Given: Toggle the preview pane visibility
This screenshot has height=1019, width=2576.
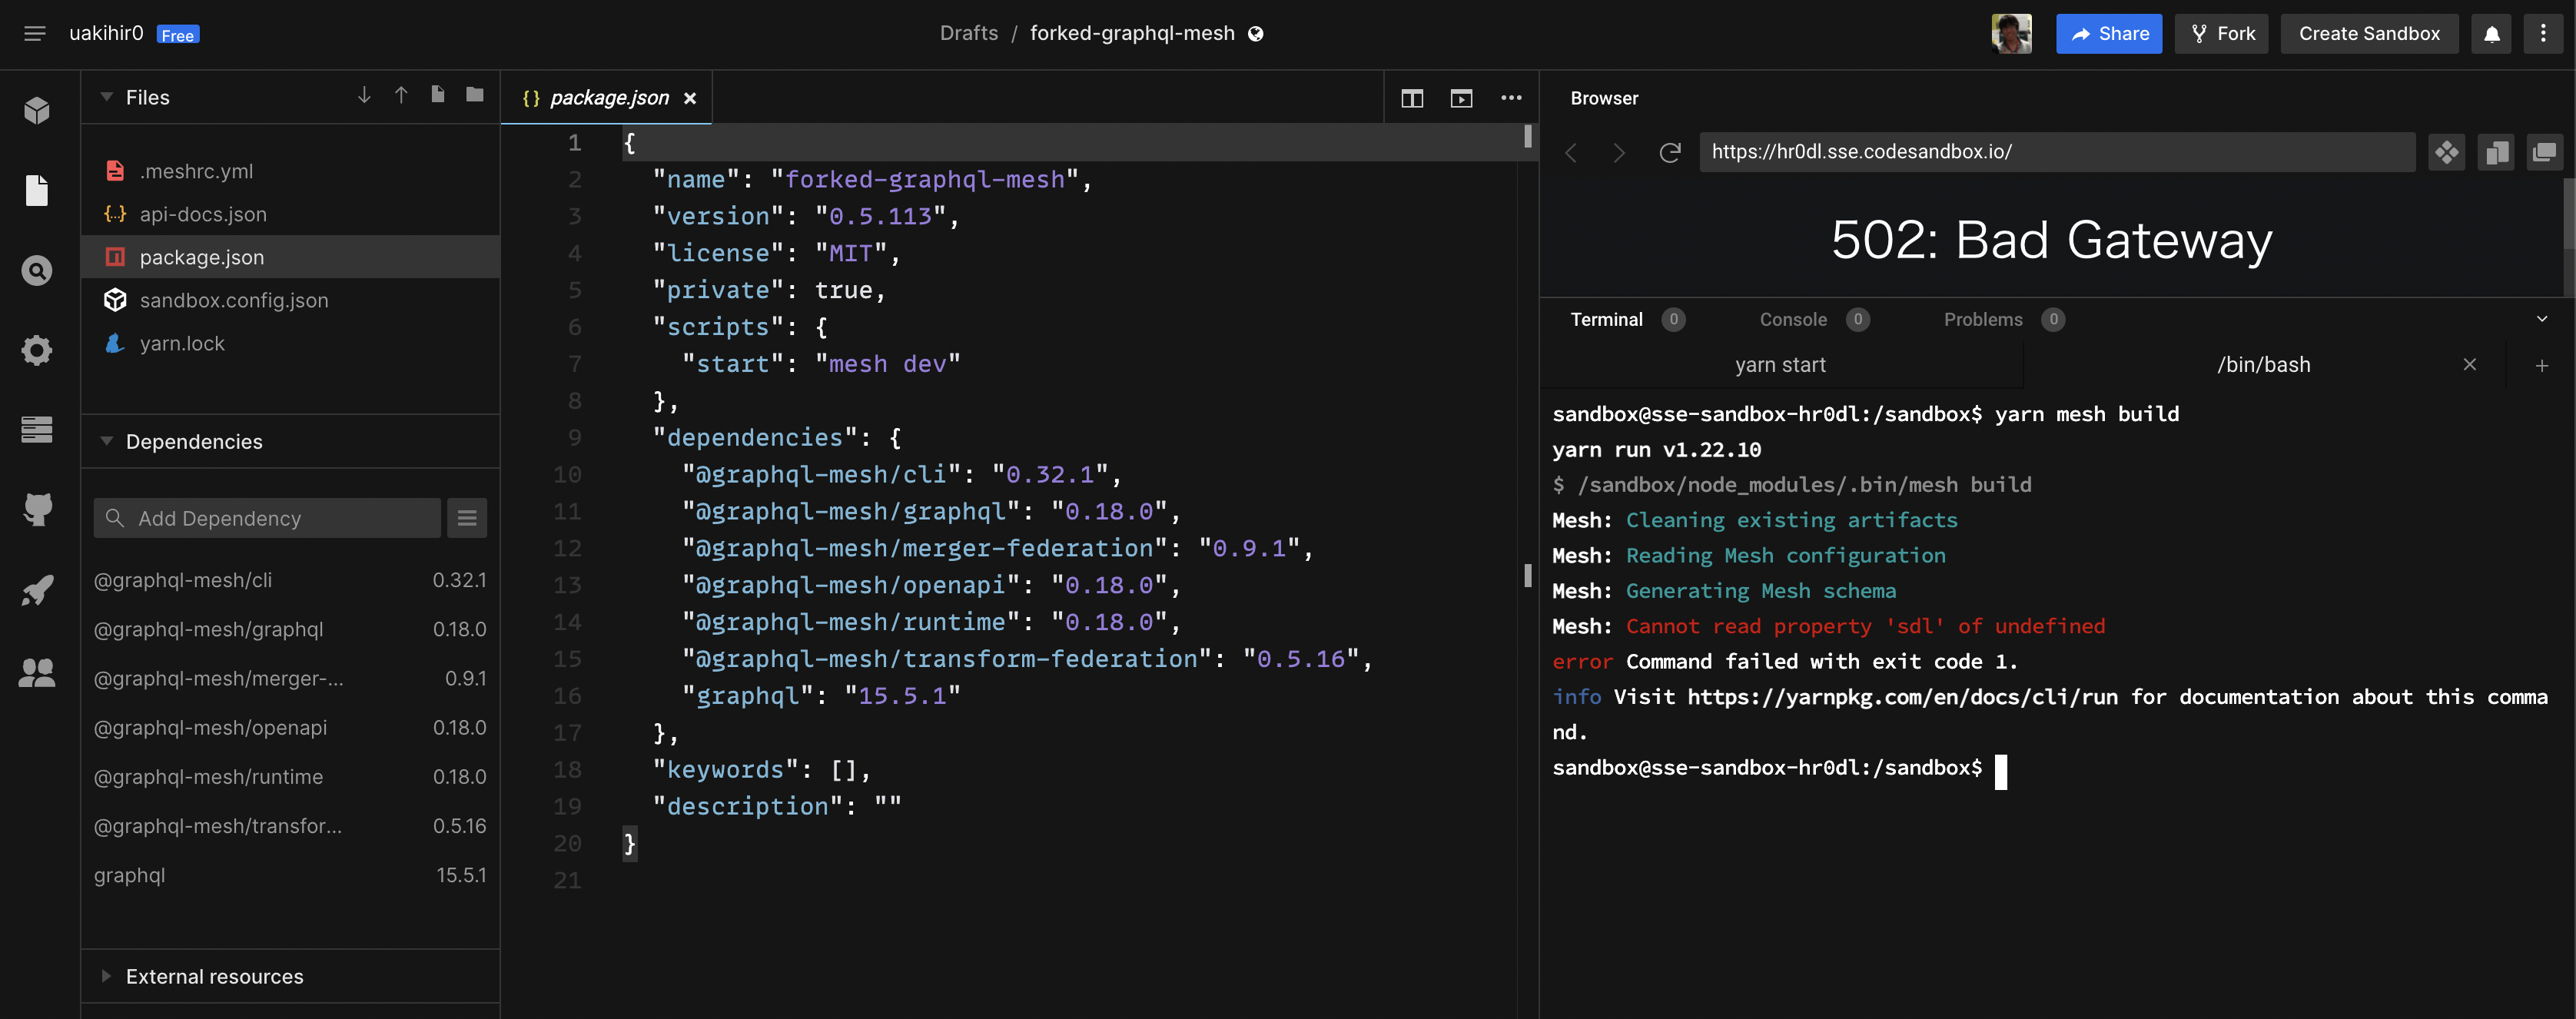Looking at the screenshot, I should point(1461,98).
